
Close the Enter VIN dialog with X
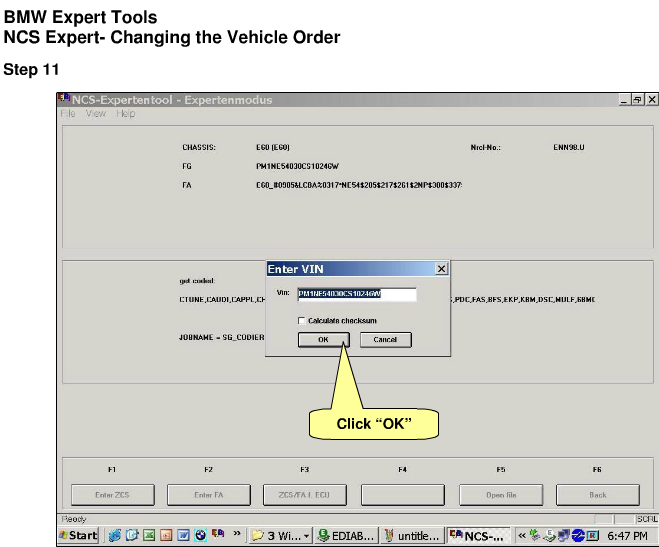441,269
